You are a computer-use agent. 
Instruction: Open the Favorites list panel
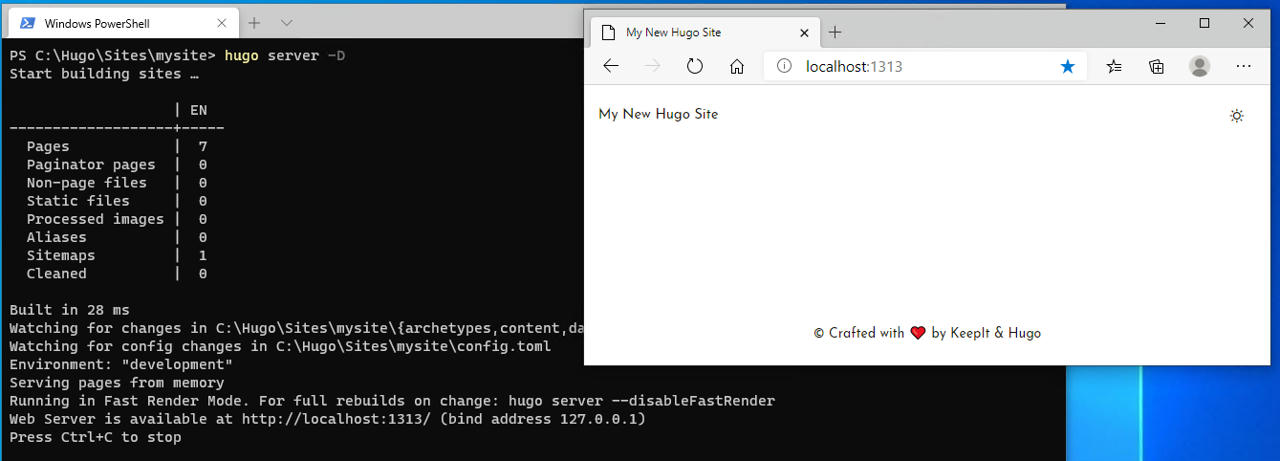[x=1114, y=66]
